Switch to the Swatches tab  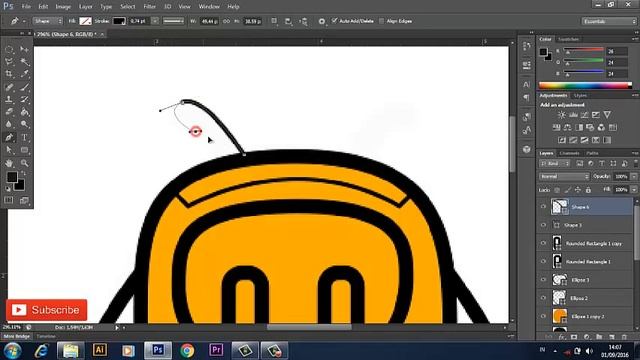569,39
